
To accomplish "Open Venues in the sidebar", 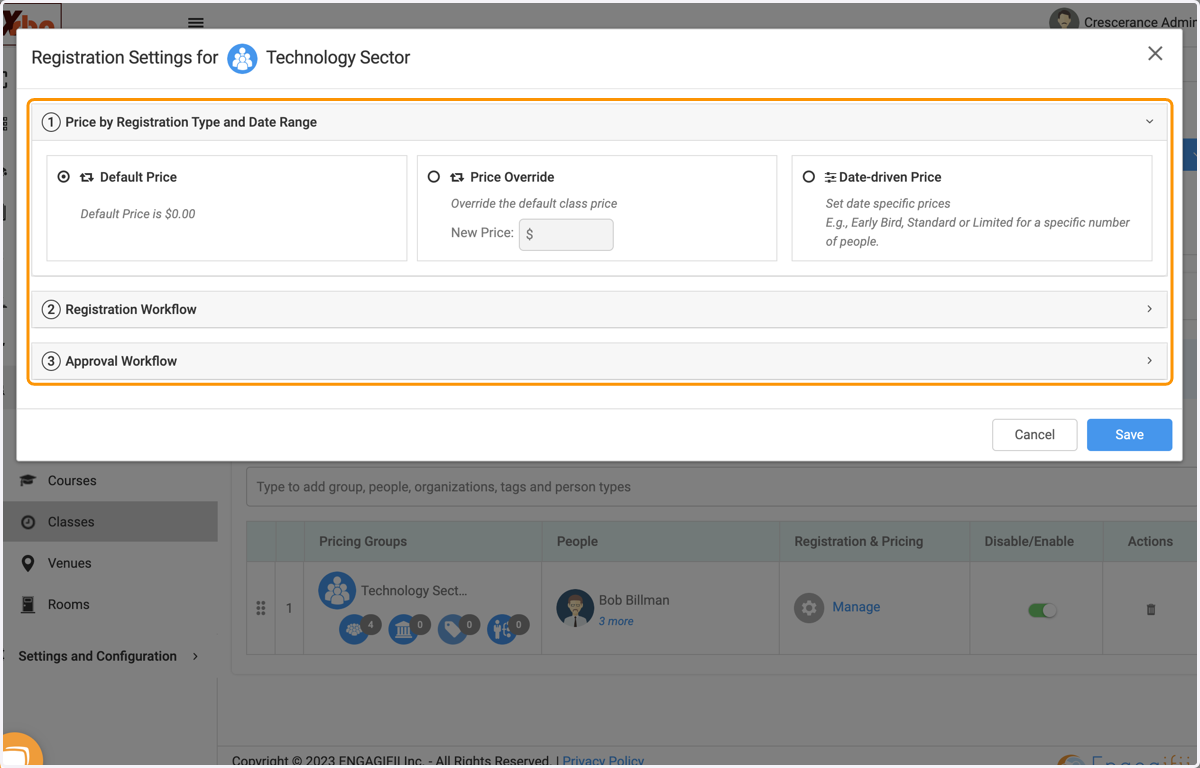I will coord(69,563).
